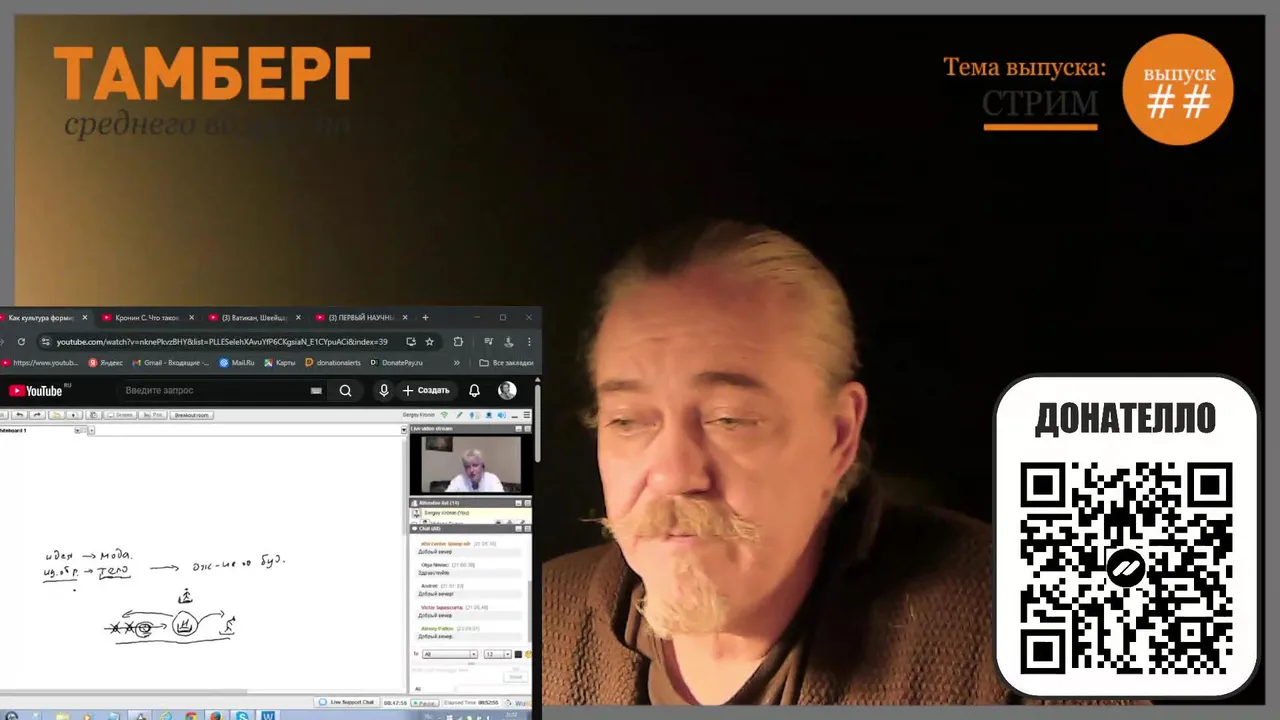Open the hamburger menu in webinar header
The height and width of the screenshot is (720, 1280).
point(527,415)
